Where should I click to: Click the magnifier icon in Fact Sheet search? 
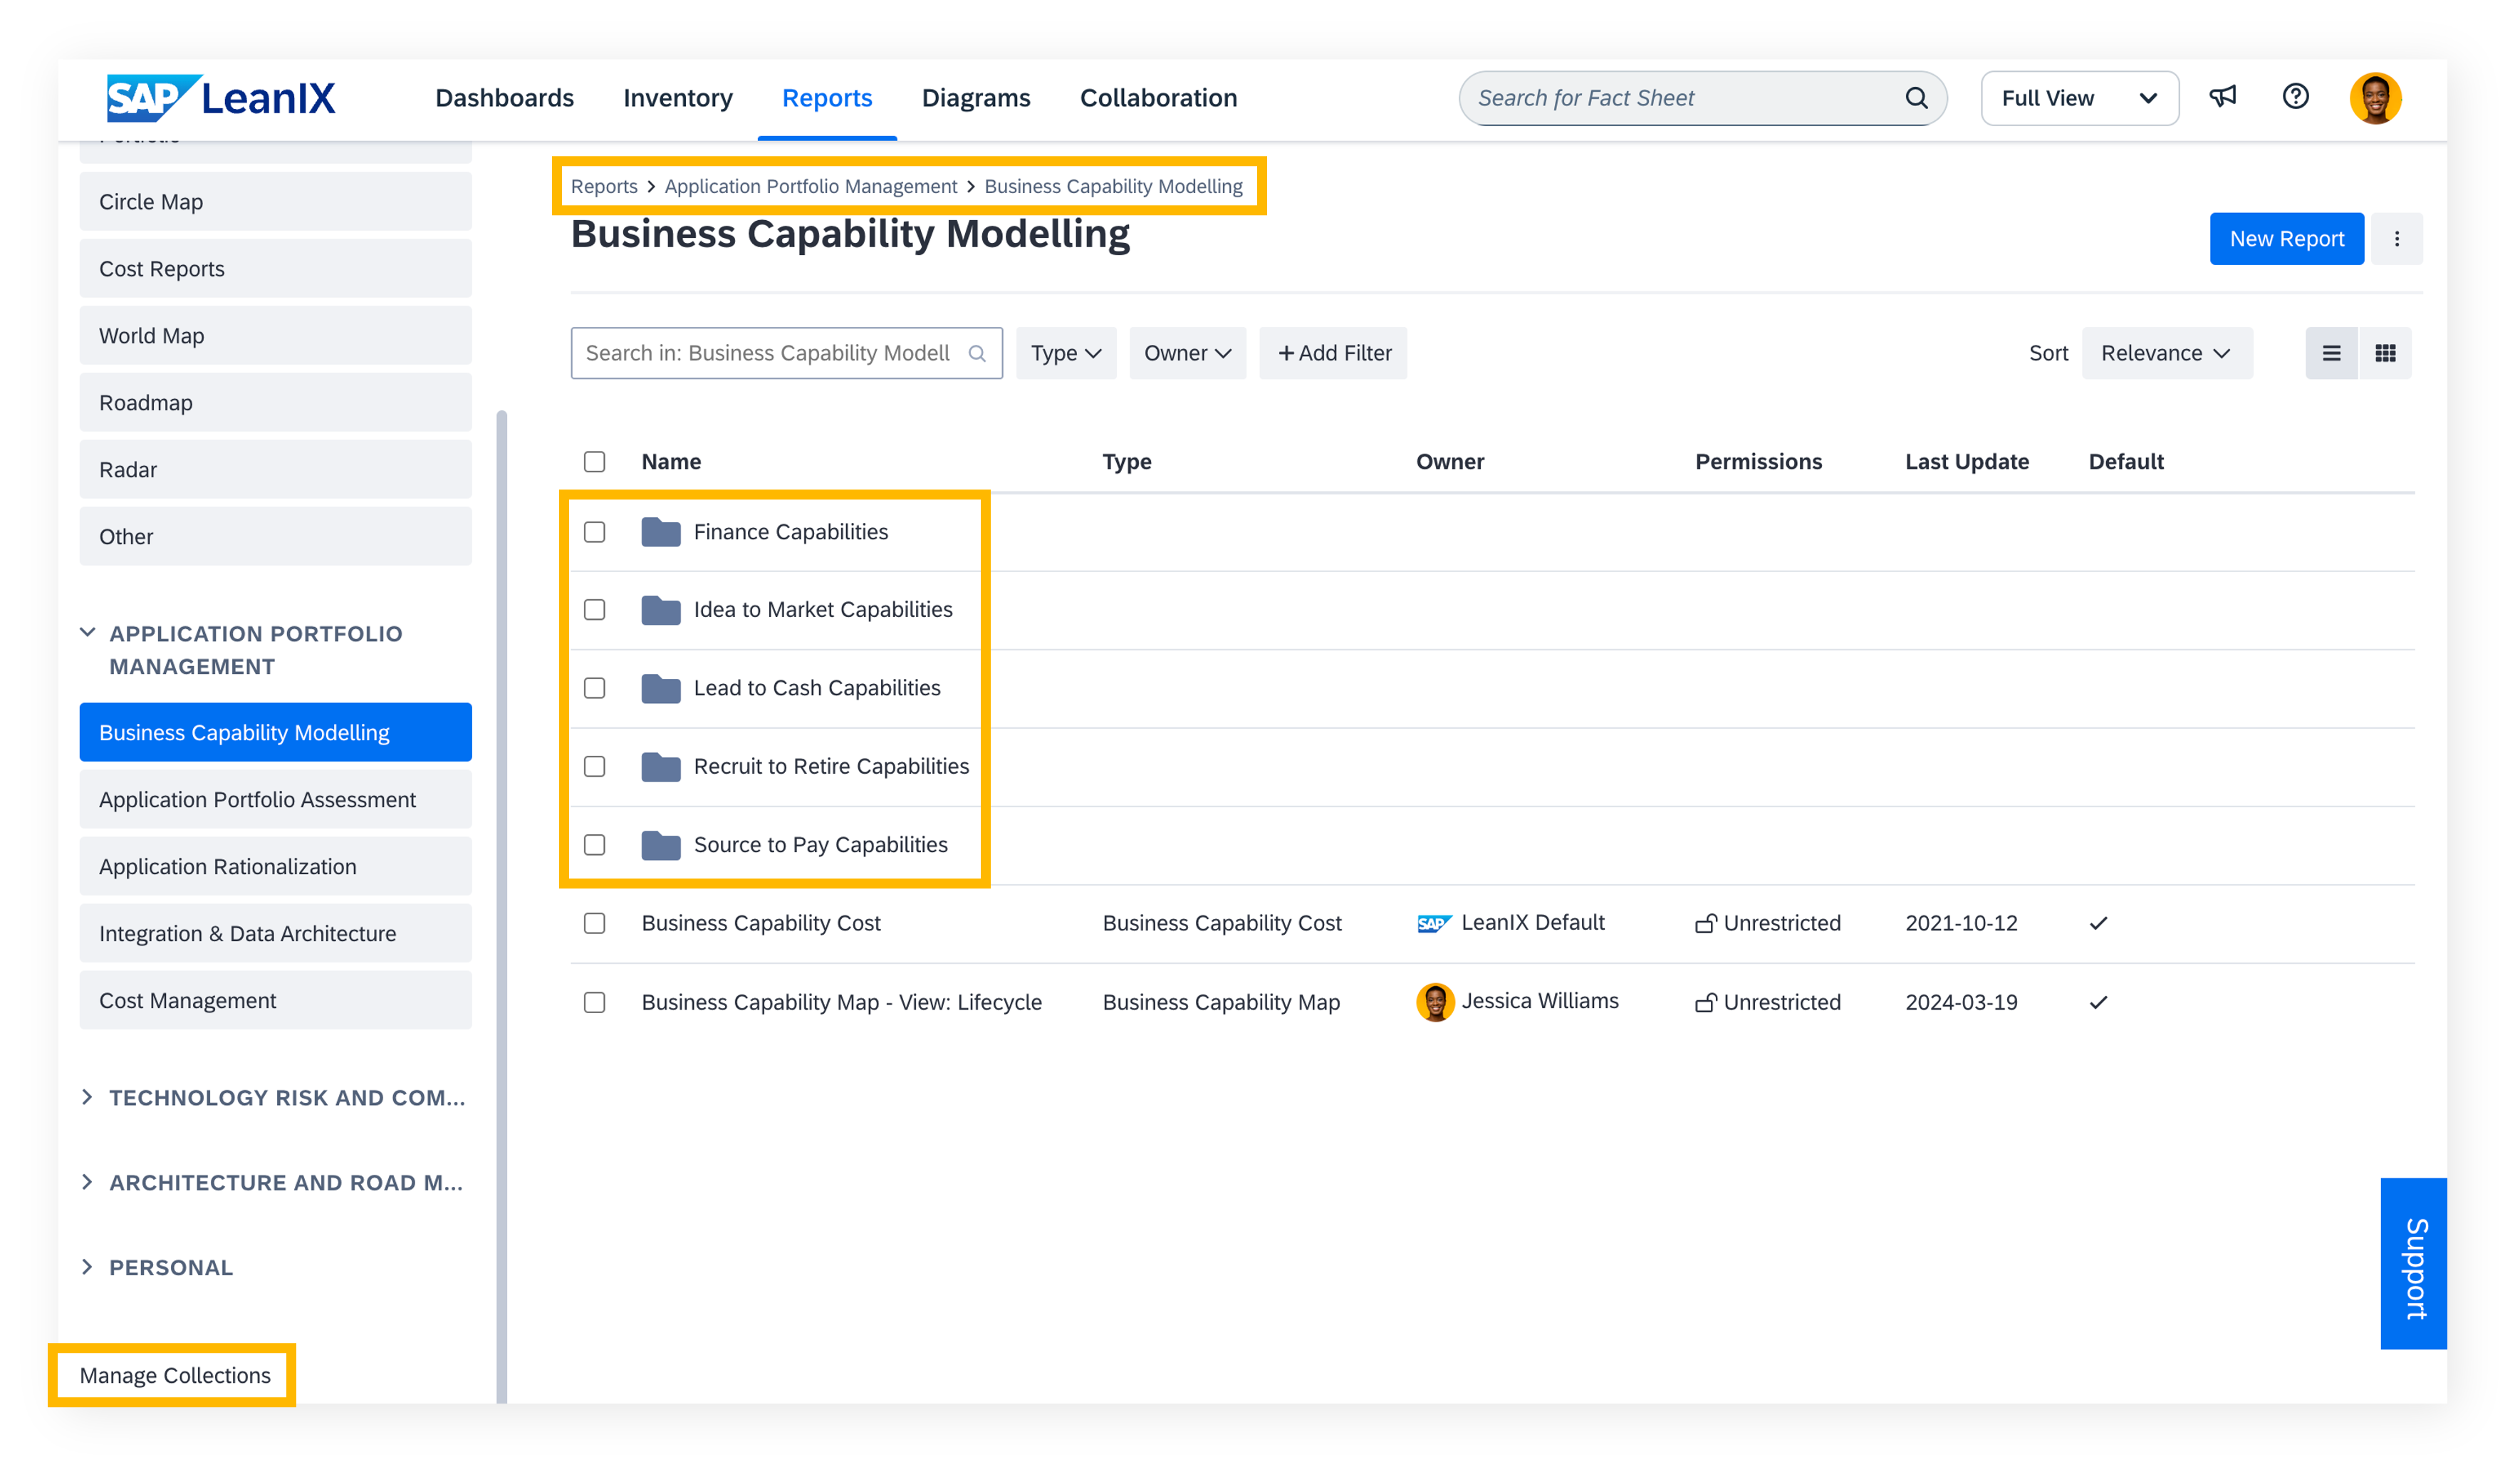(x=1916, y=98)
